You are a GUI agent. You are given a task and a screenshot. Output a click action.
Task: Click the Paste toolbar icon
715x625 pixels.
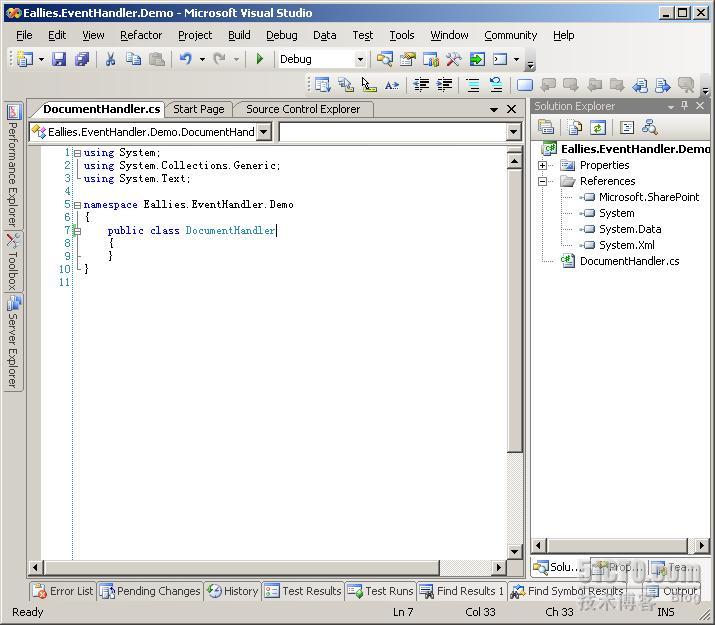(156, 59)
